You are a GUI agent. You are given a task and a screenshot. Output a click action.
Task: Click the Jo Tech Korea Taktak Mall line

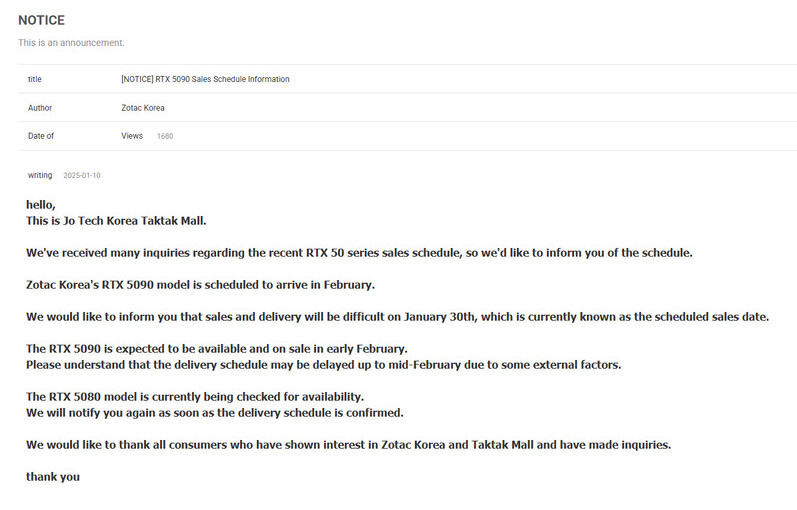[x=116, y=221]
